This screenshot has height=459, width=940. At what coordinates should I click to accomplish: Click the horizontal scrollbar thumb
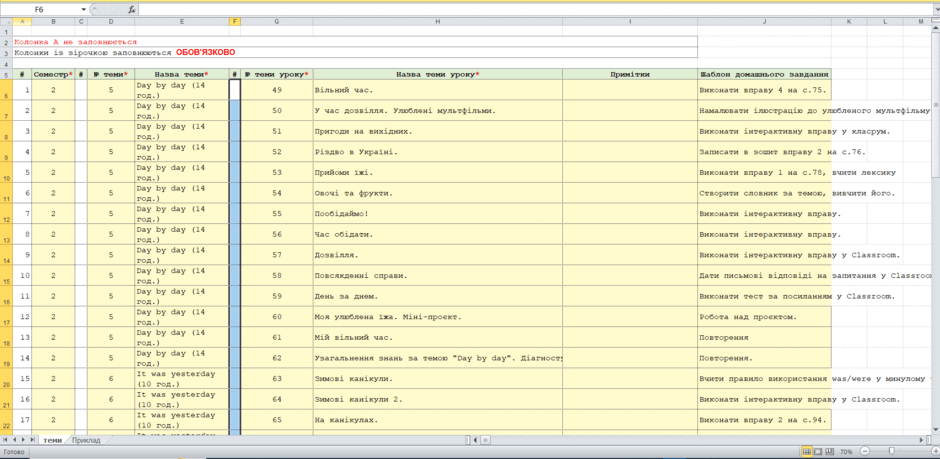tap(484, 440)
